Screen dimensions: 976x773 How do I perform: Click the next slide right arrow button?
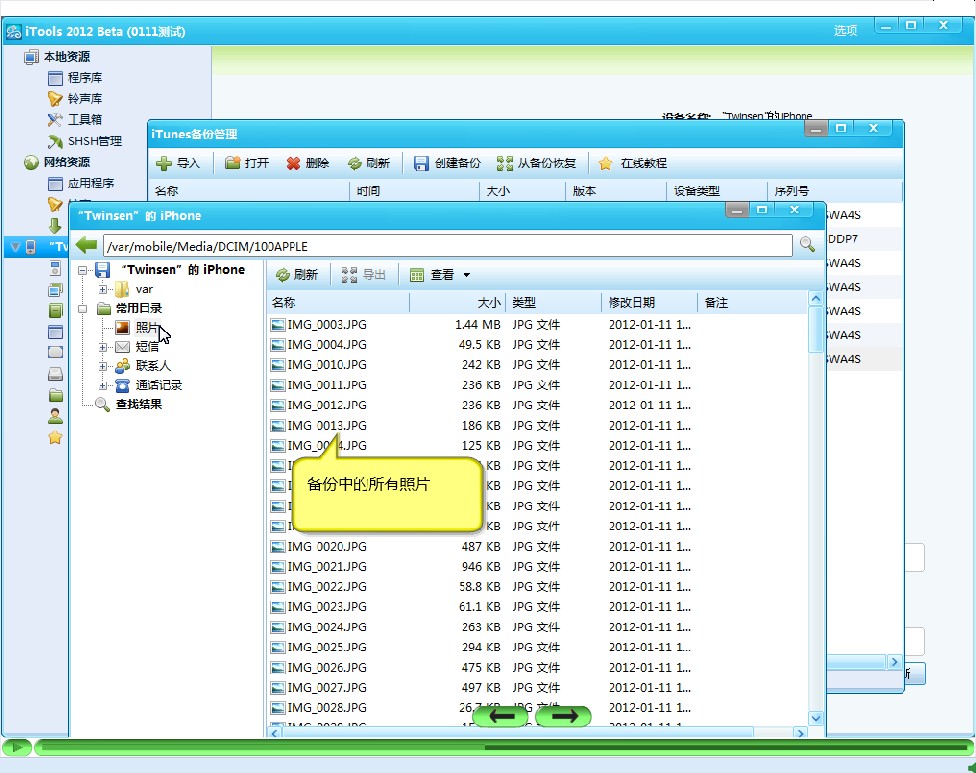[x=563, y=716]
